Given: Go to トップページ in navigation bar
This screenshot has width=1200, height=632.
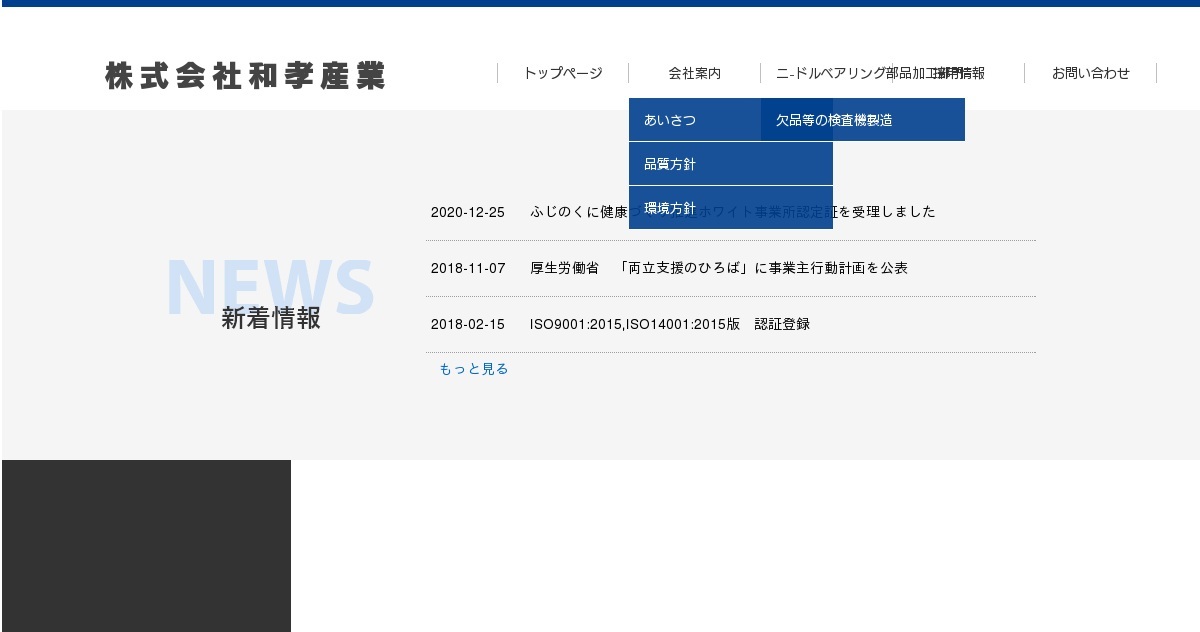Looking at the screenshot, I should (563, 73).
